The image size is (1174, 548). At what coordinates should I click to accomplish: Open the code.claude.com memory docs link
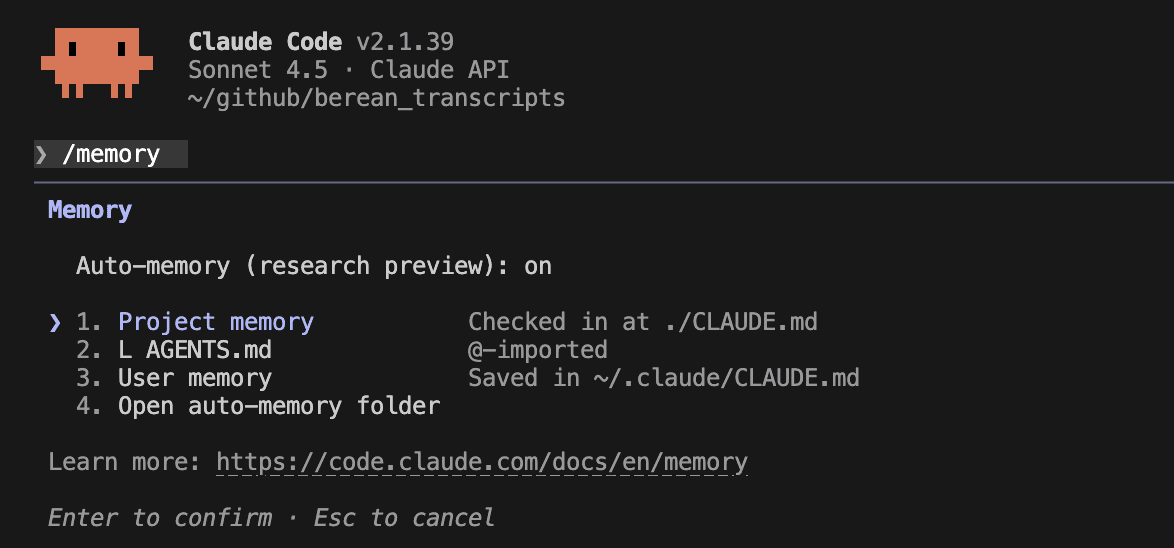(x=482, y=462)
